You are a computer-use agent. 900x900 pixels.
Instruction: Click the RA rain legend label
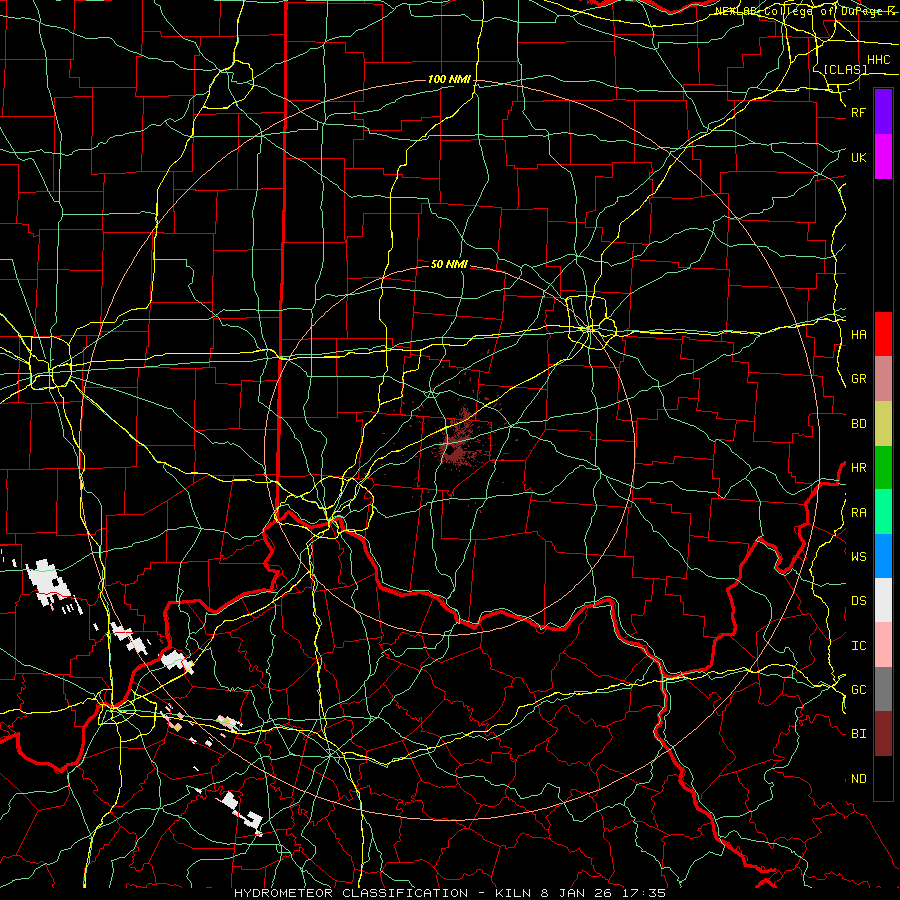click(858, 513)
